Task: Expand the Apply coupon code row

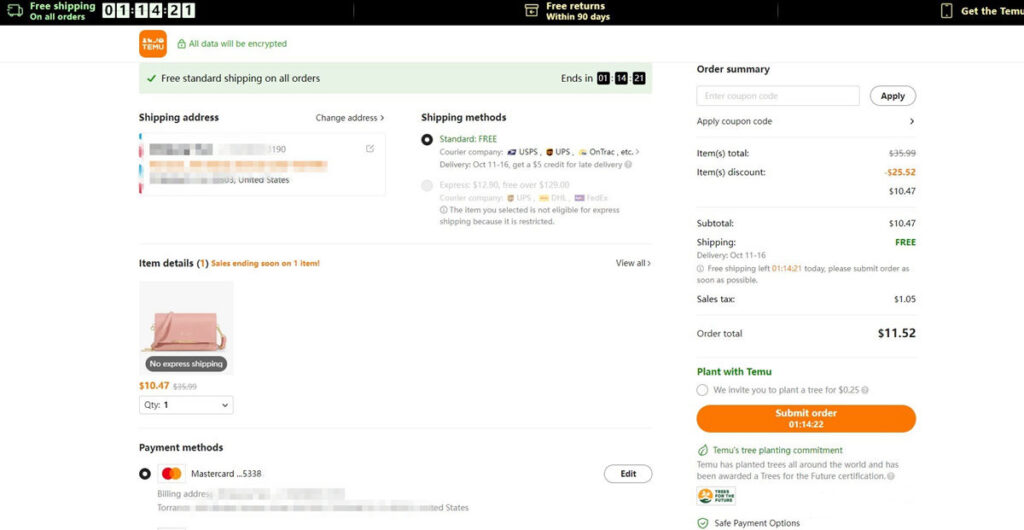Action: pyautogui.click(x=911, y=122)
